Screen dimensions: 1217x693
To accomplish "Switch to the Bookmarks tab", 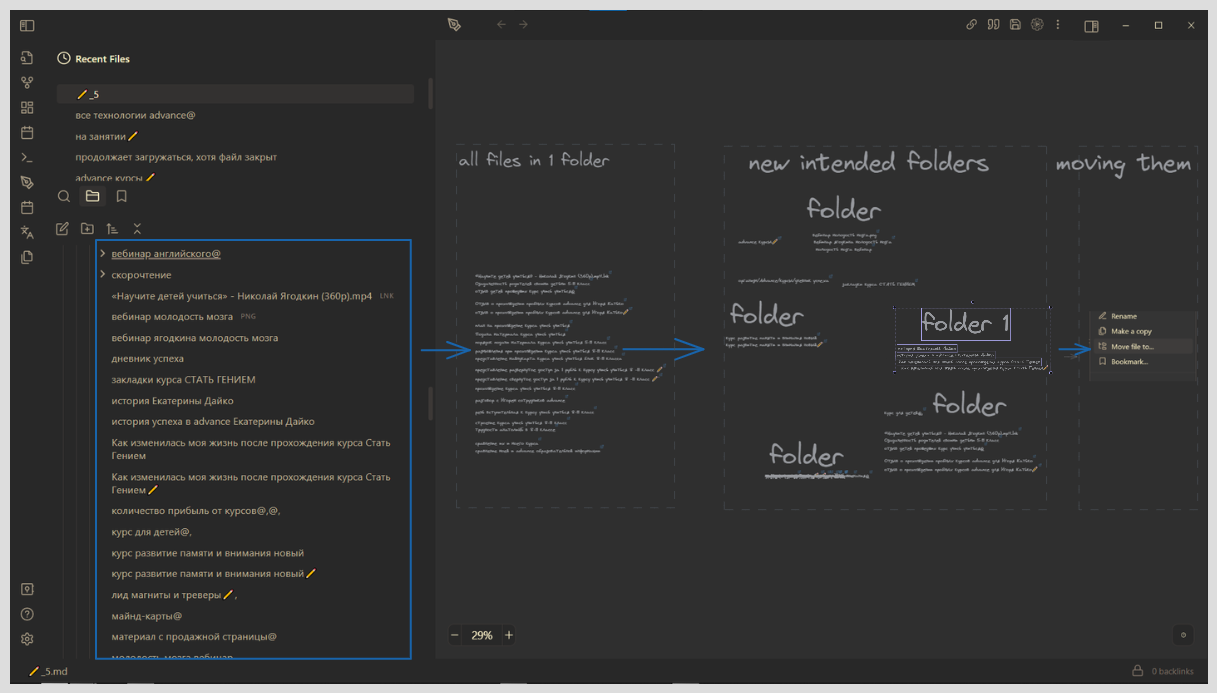I will tap(121, 196).
